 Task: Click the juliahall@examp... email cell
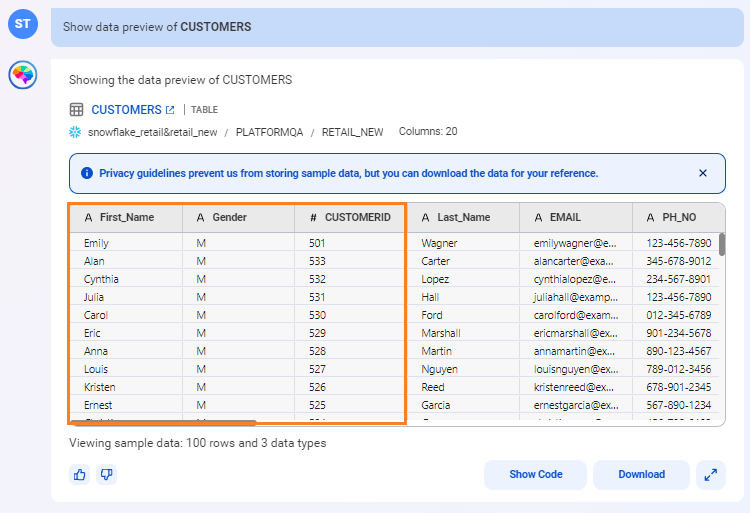click(576, 297)
